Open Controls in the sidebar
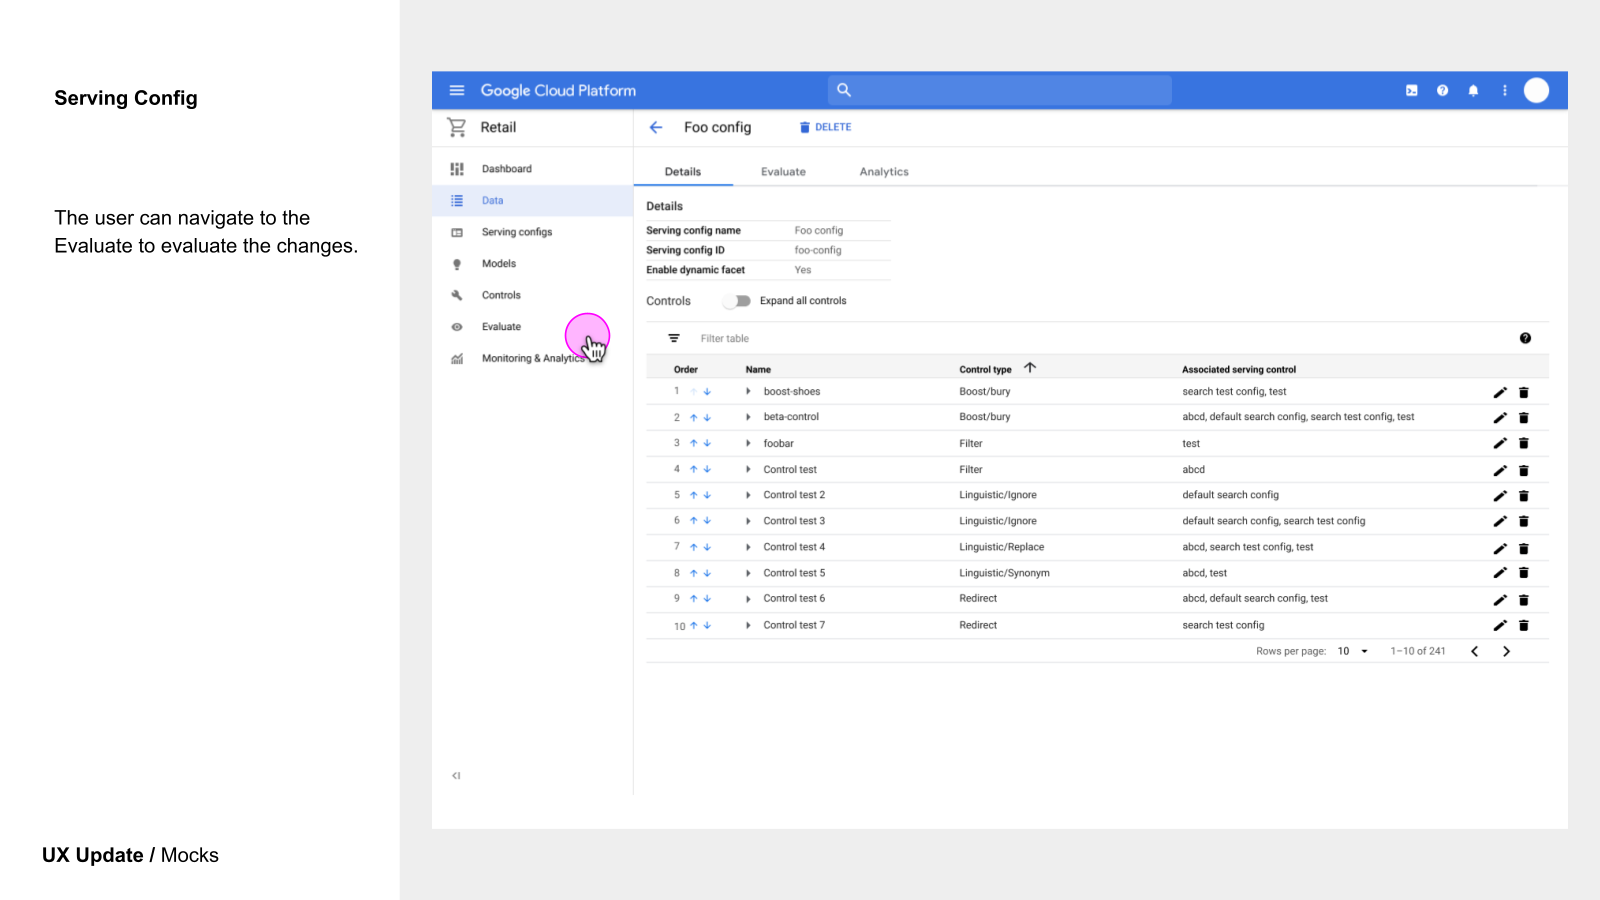This screenshot has height=900, width=1600. 533,295
